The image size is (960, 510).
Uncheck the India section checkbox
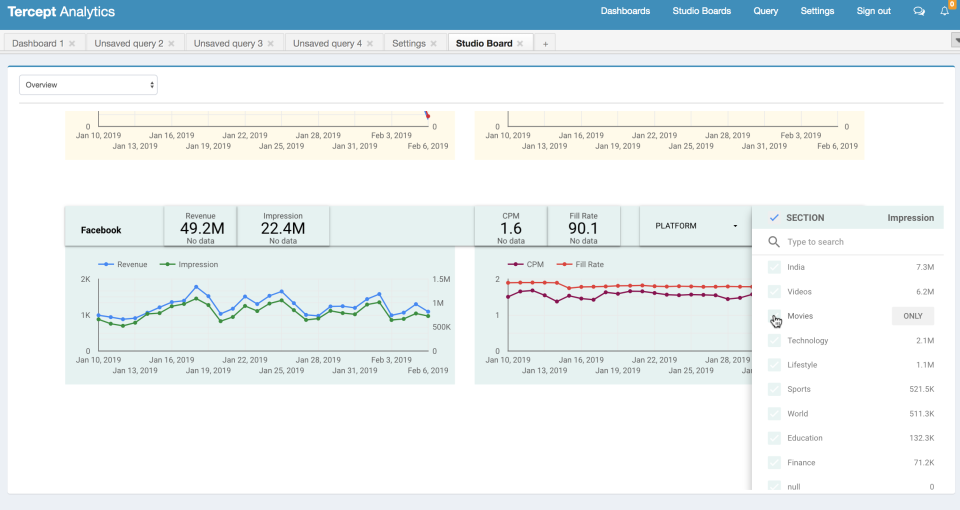(774, 267)
